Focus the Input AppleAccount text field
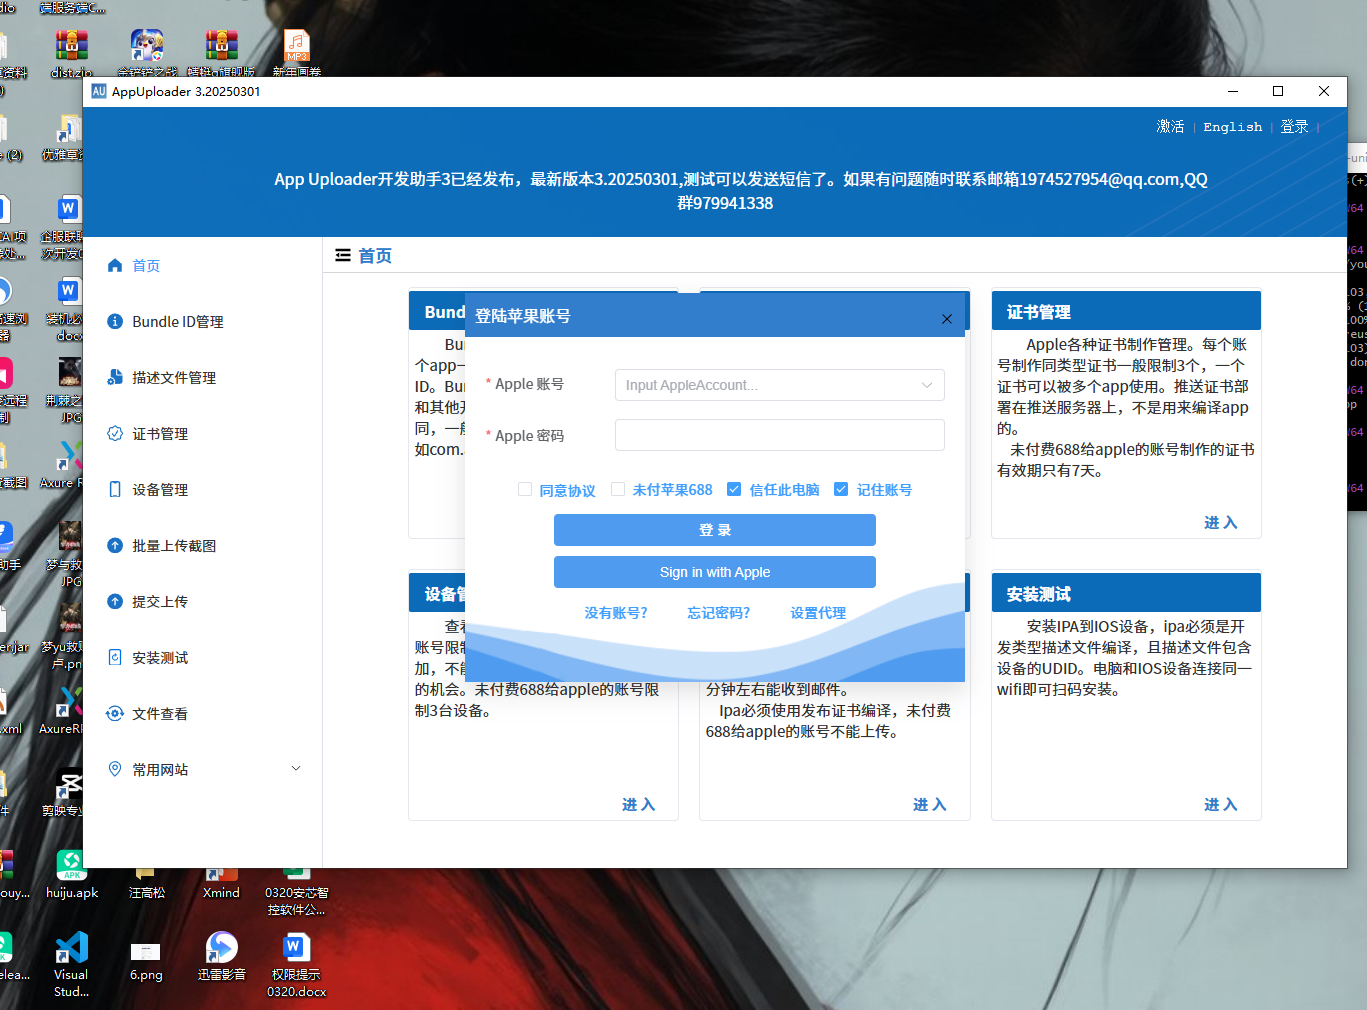 [x=780, y=385]
